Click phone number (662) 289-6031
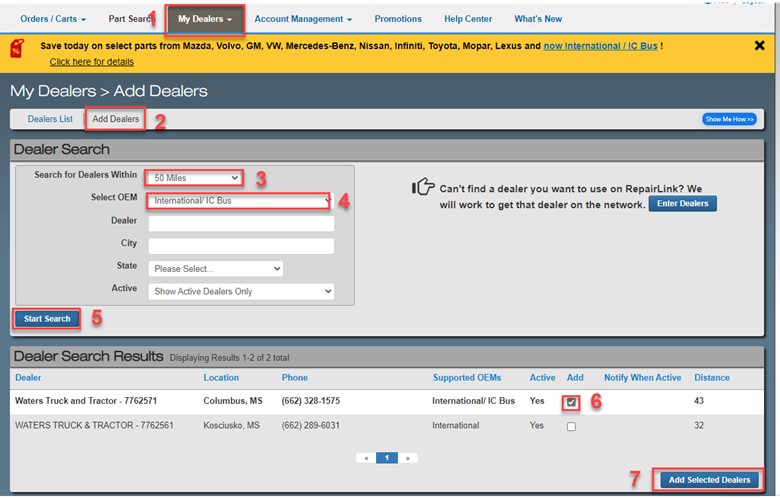The width and height of the screenshot is (780, 498). tap(310, 425)
